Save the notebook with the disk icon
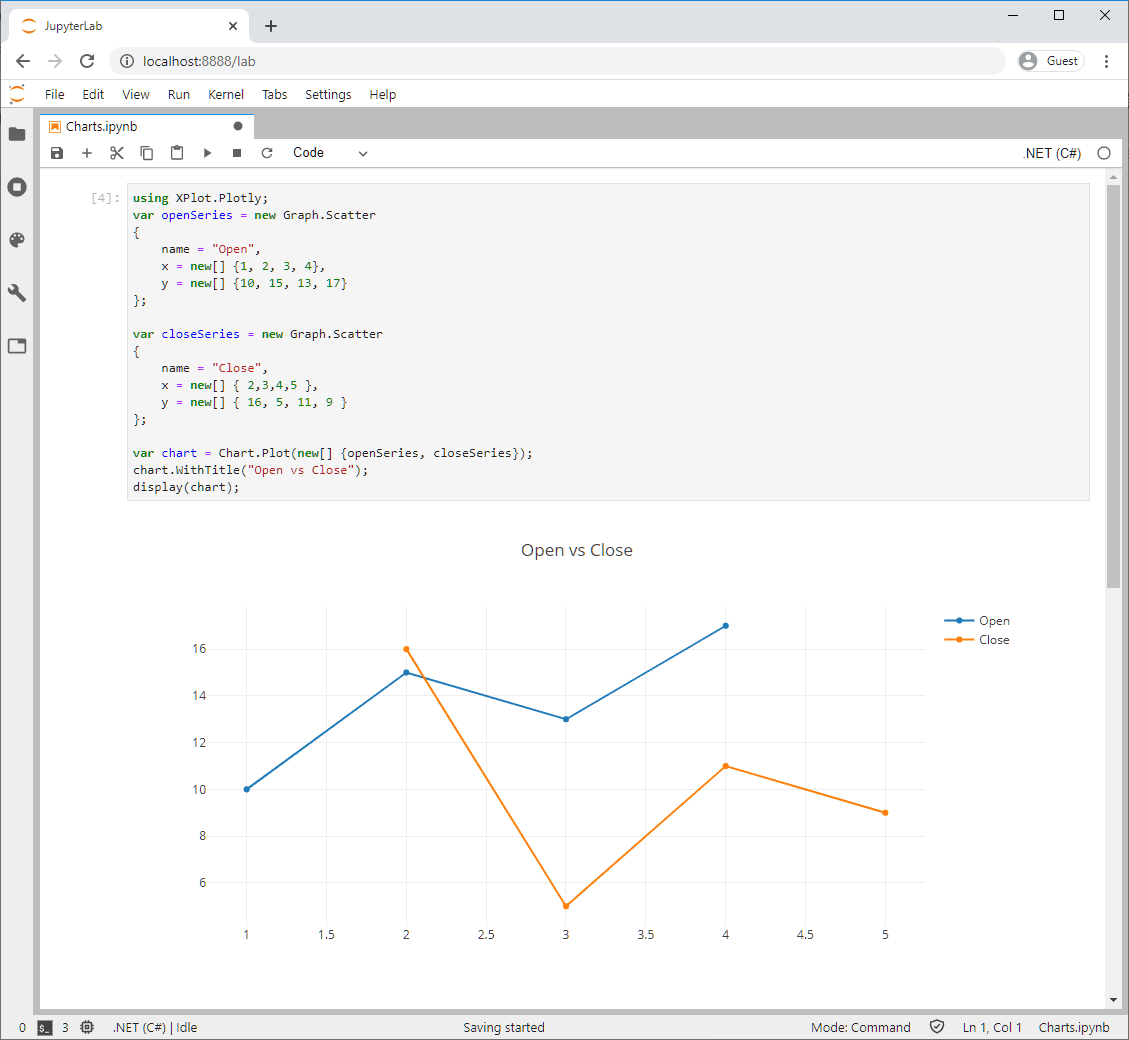 [x=57, y=153]
